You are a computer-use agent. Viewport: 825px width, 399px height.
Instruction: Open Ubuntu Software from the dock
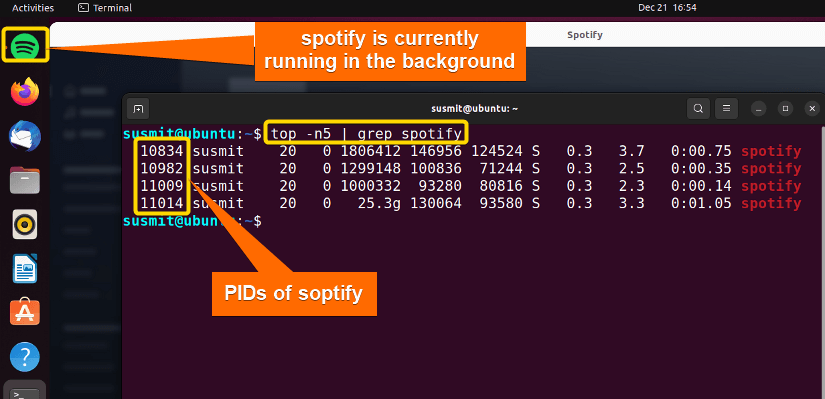[x=25, y=313]
